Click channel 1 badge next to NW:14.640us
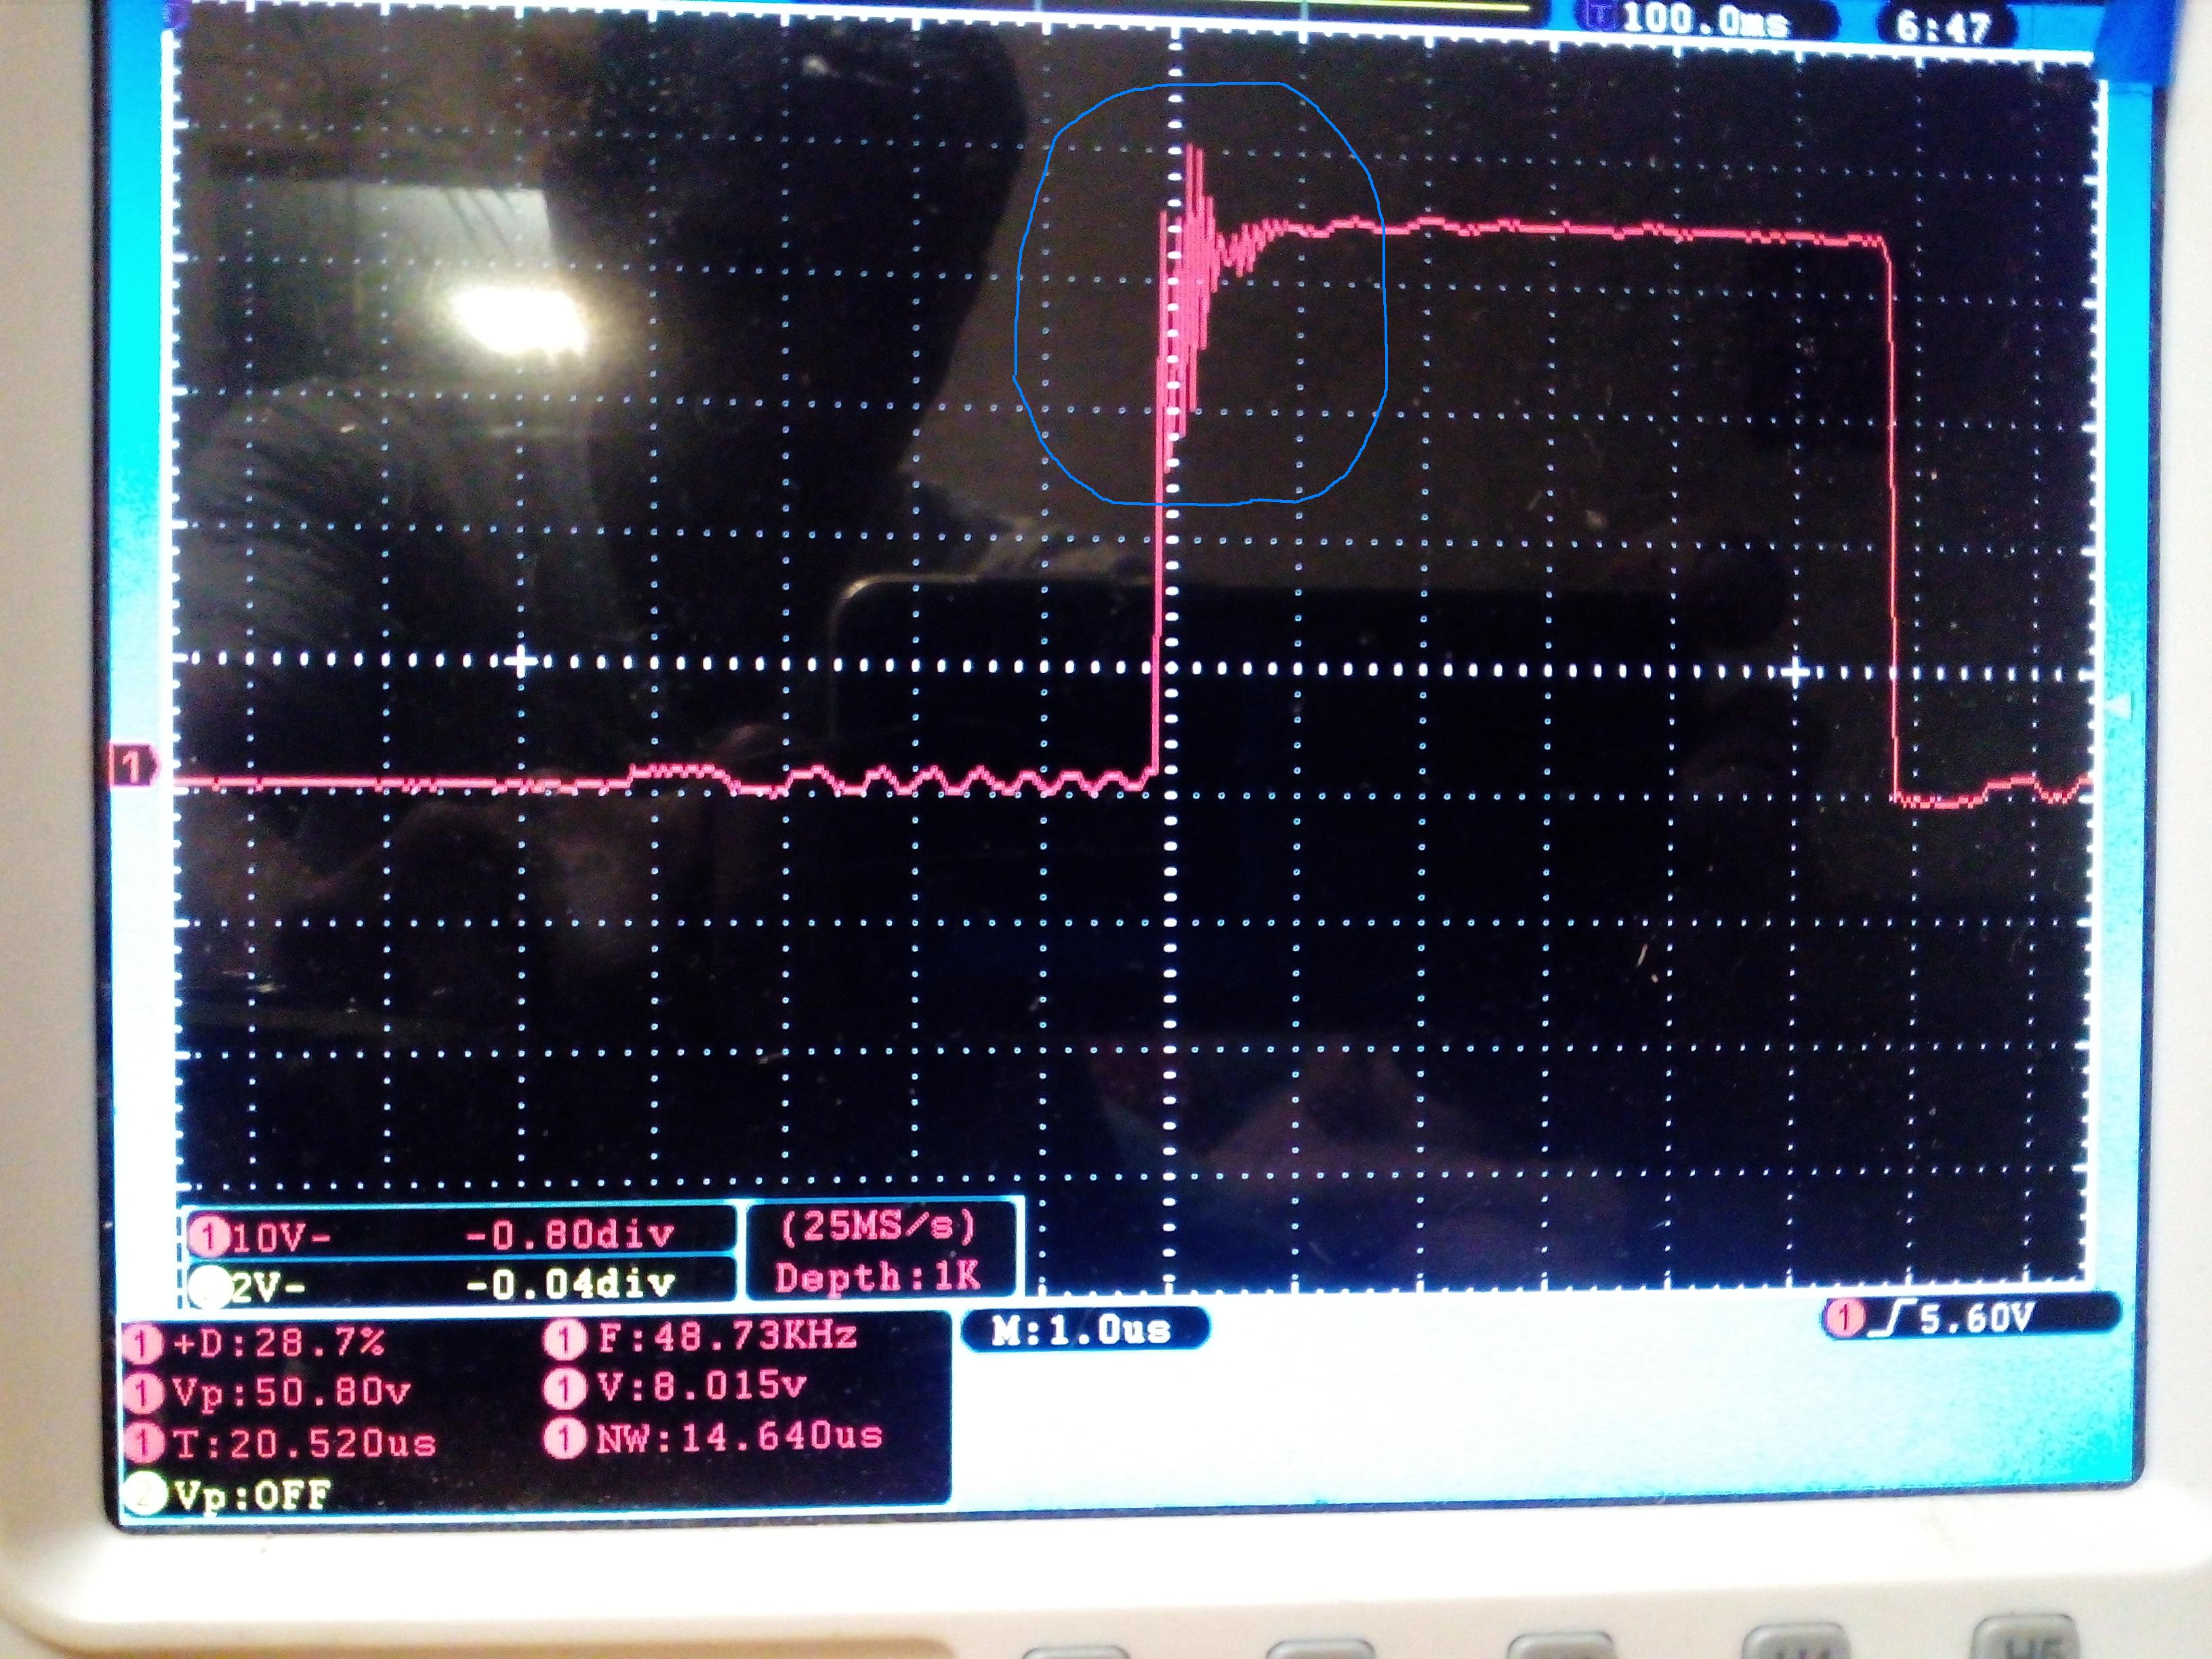 point(565,1439)
